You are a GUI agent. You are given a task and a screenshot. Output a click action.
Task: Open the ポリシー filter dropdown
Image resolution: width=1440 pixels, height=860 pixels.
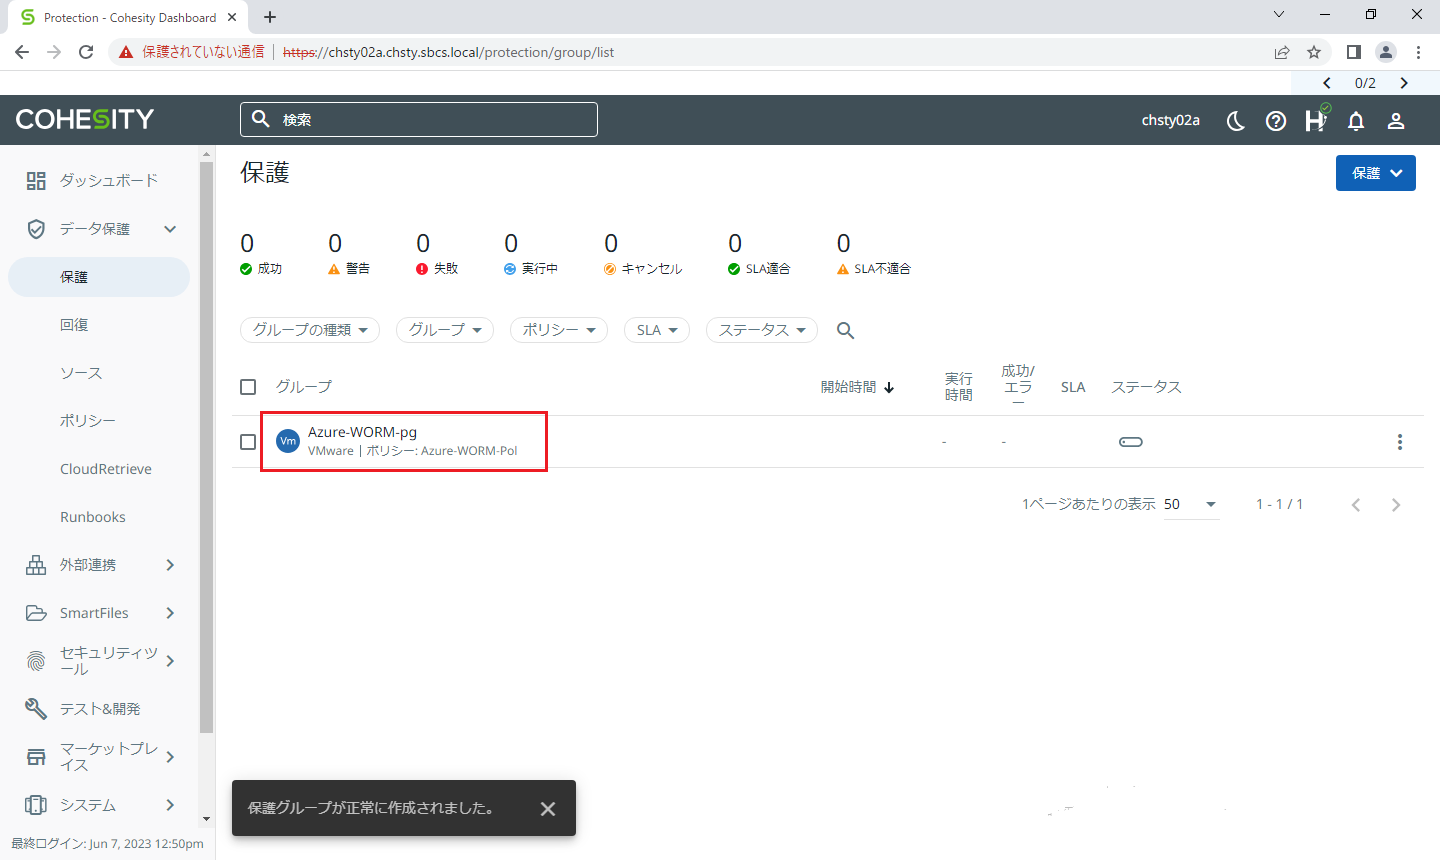click(559, 330)
